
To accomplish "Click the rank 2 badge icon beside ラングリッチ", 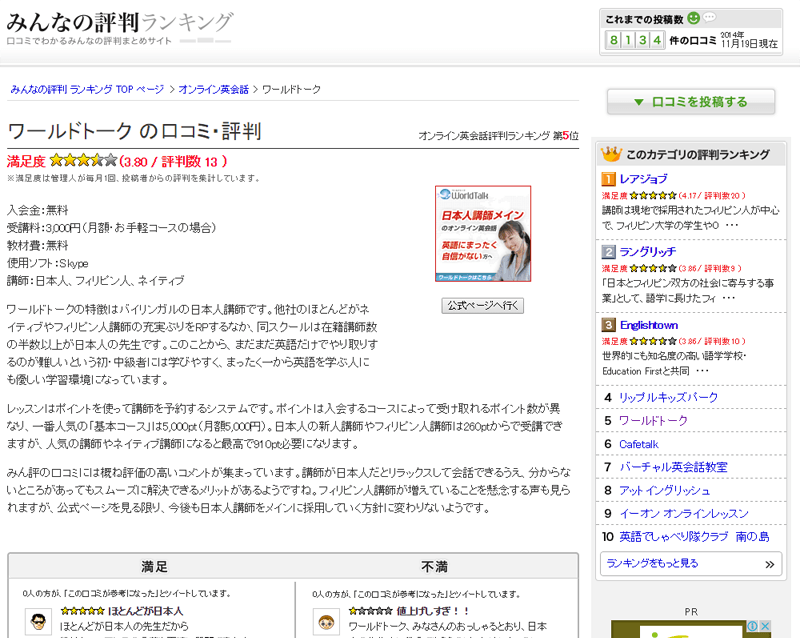I will pos(608,252).
